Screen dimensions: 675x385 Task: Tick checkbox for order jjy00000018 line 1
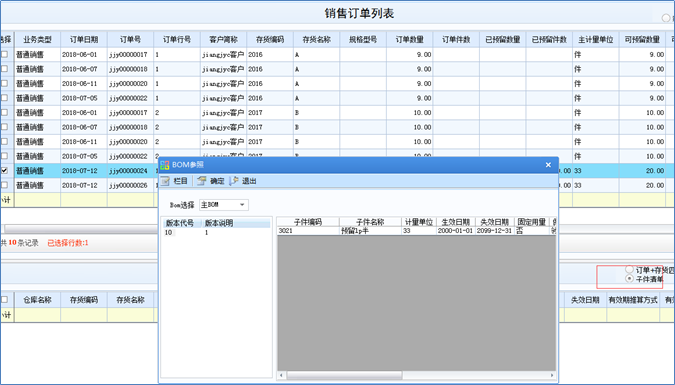(4, 69)
